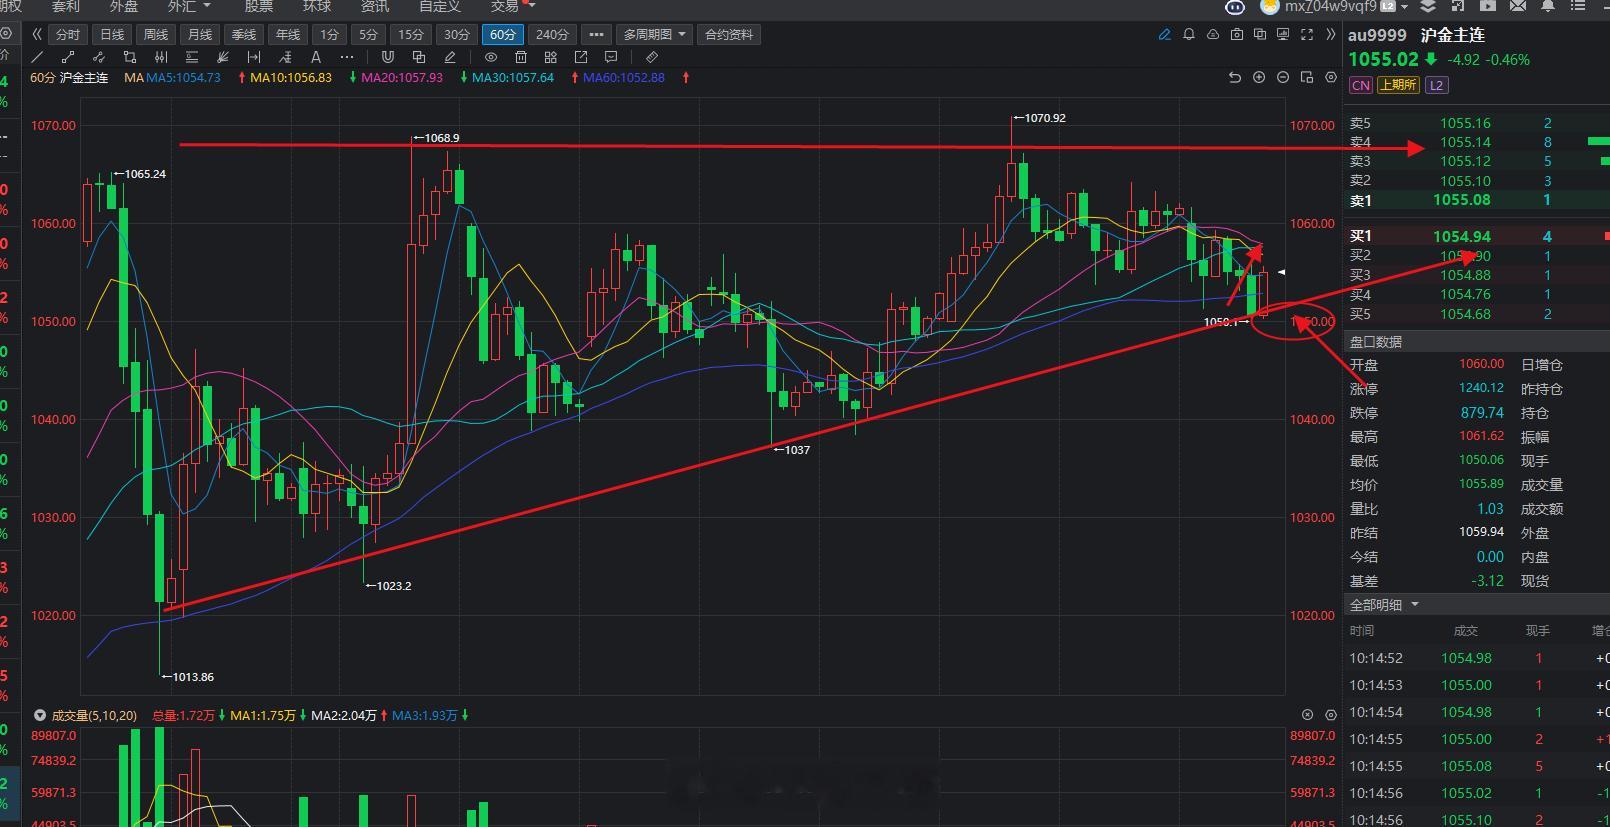The image size is (1610, 827).
Task: Click the blue pencil draw-mode icon
Action: click(x=1165, y=34)
